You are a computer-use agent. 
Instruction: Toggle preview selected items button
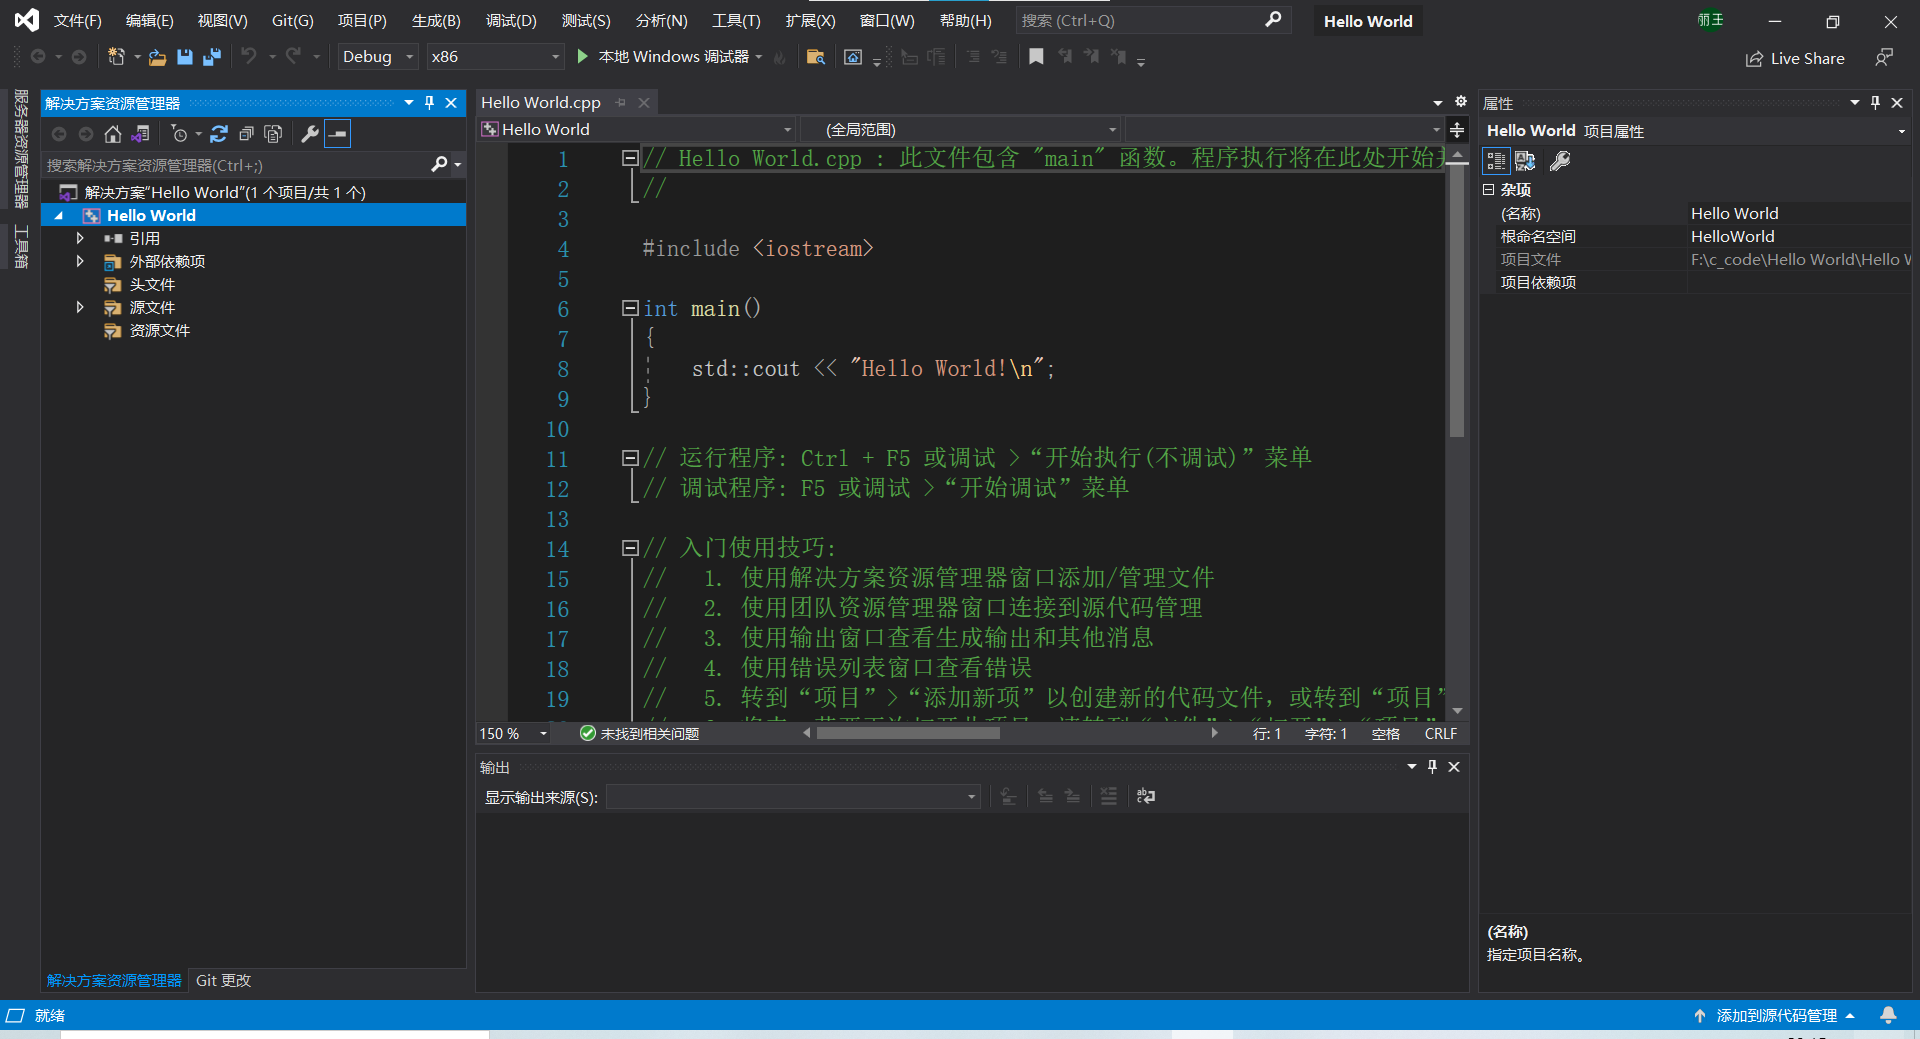coord(338,134)
